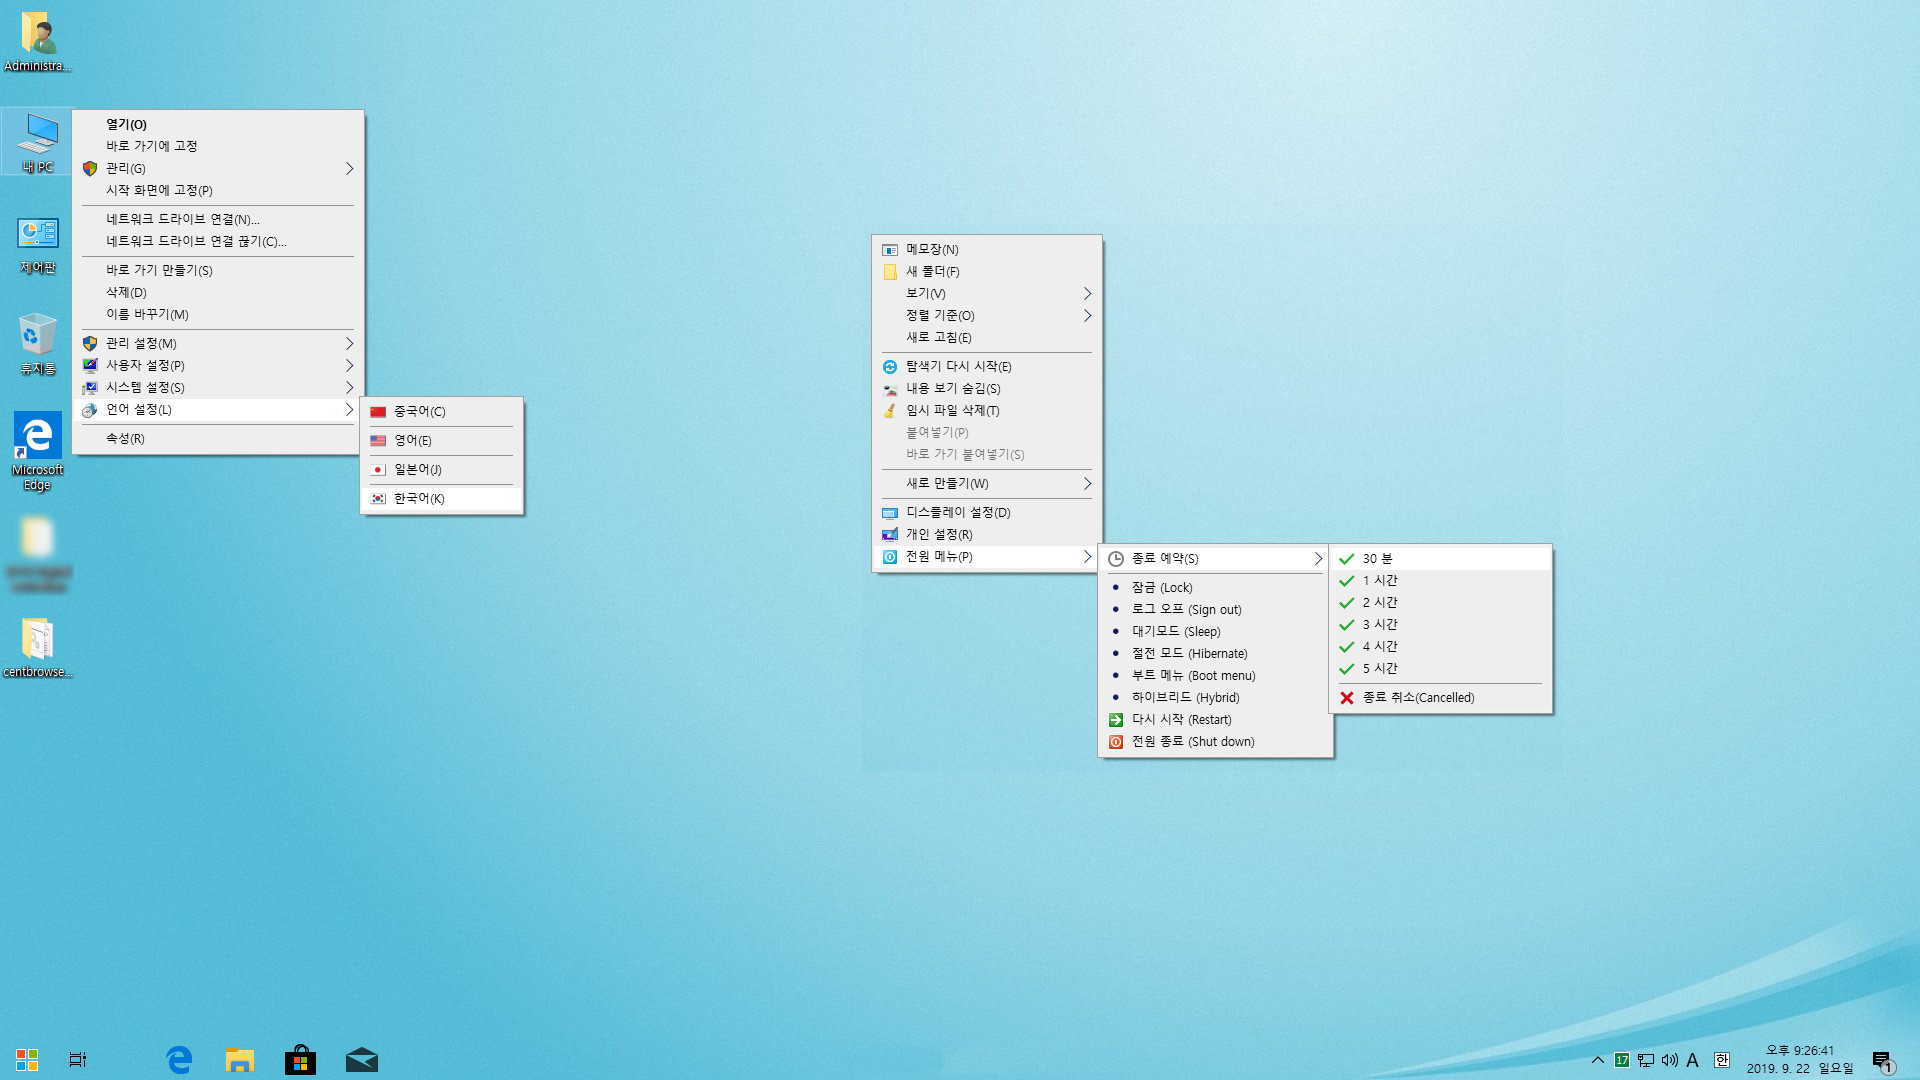The image size is (1920, 1080).
Task: Click 네트워크 드라이브 연결(N)...
Action: 218,219
